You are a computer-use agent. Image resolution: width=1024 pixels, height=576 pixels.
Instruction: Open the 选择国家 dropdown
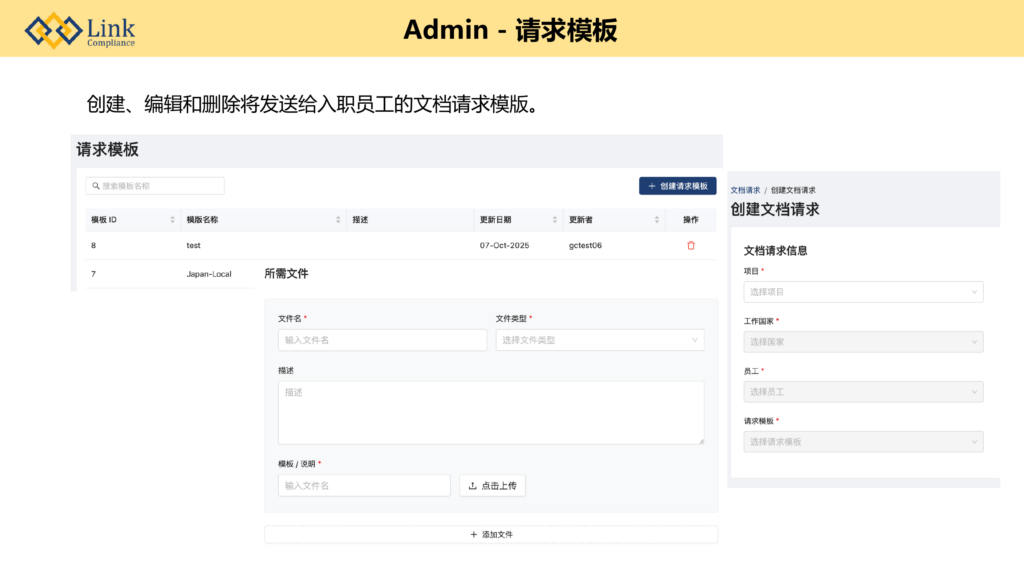864,342
